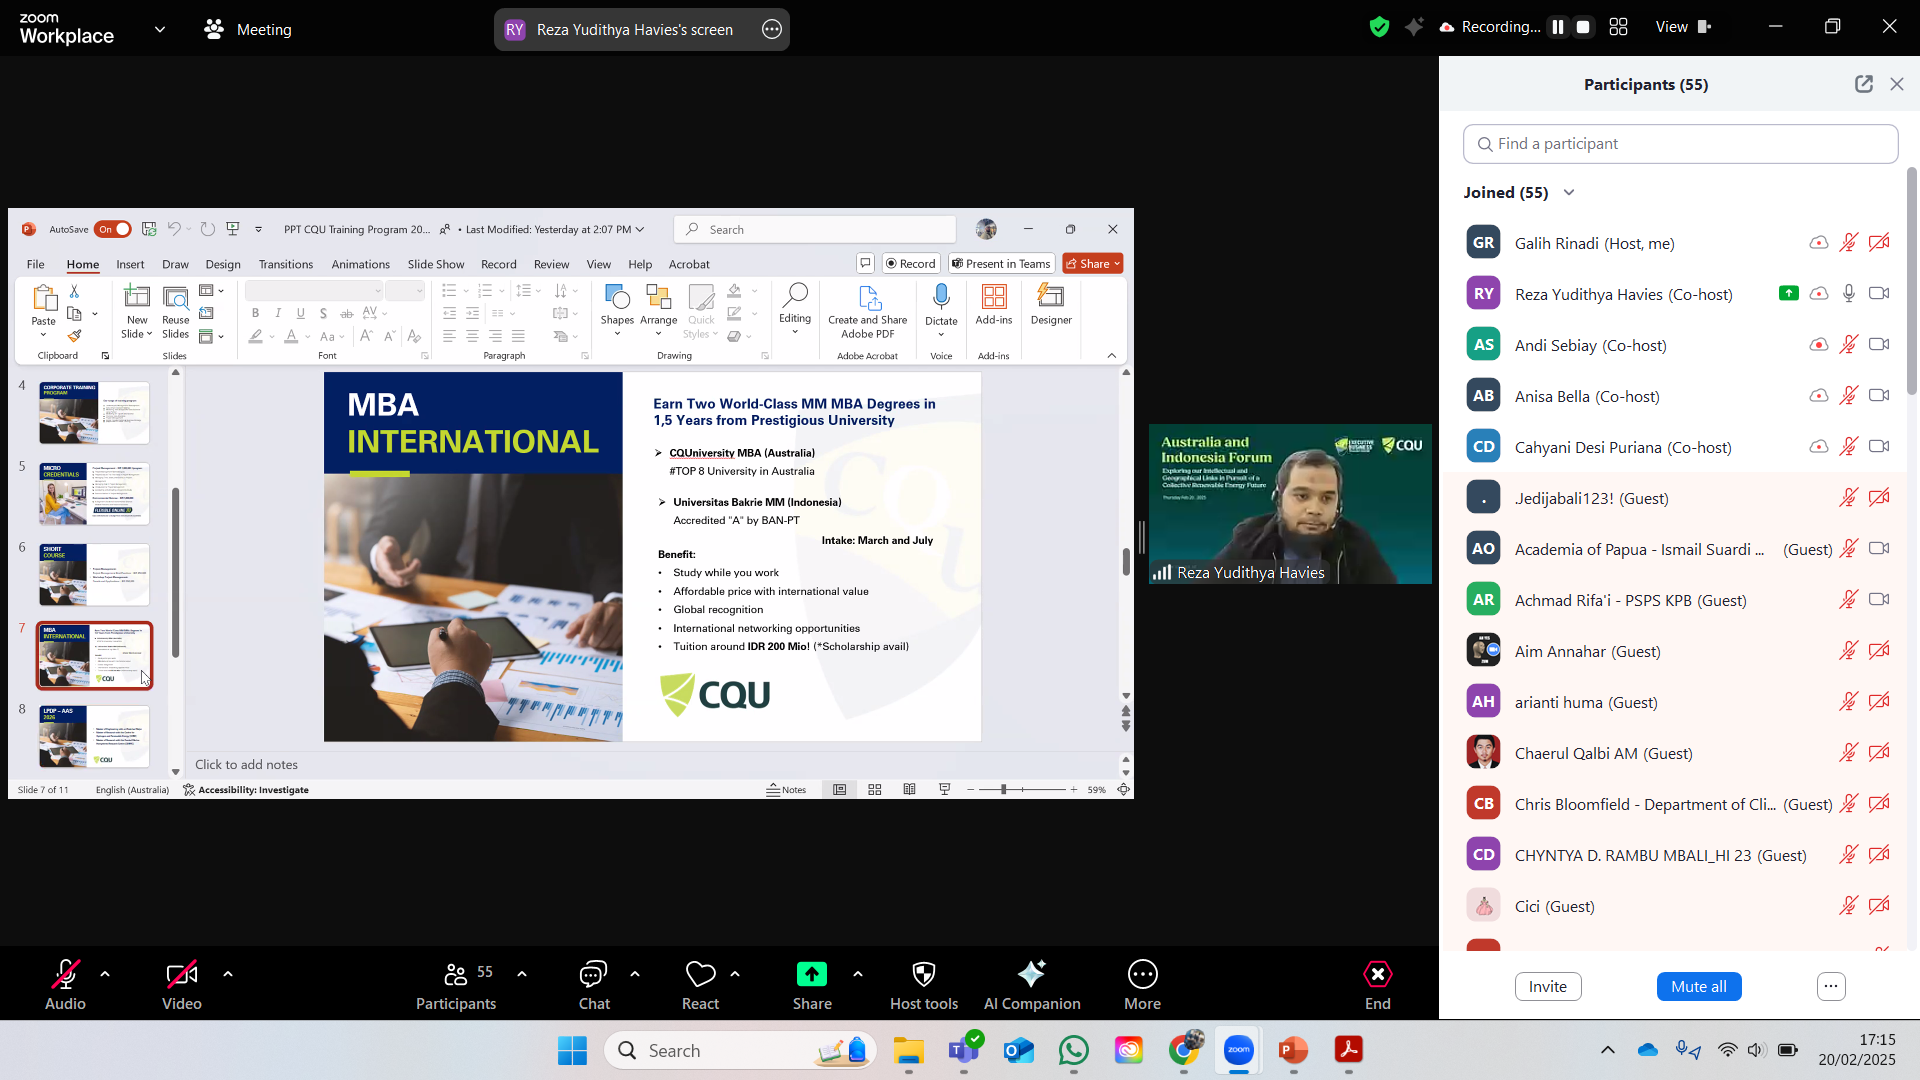Image resolution: width=1920 pixels, height=1080 pixels.
Task: Click the Find a participant field
Action: (x=1680, y=144)
